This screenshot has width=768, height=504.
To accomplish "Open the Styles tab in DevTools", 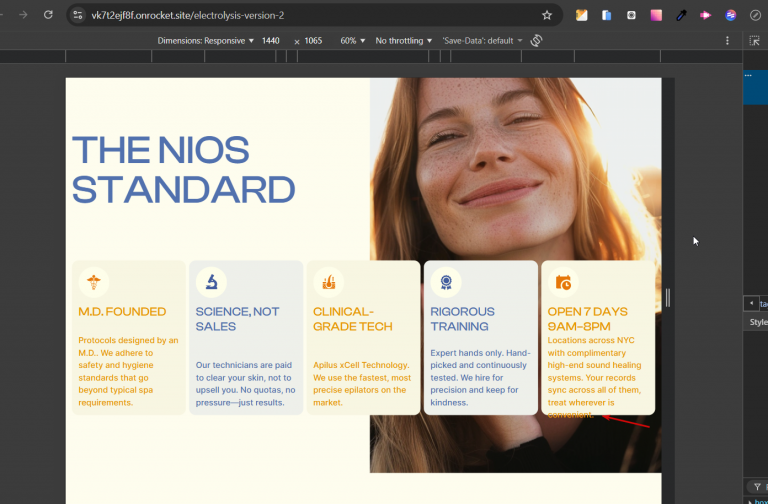I will tap(758, 322).
